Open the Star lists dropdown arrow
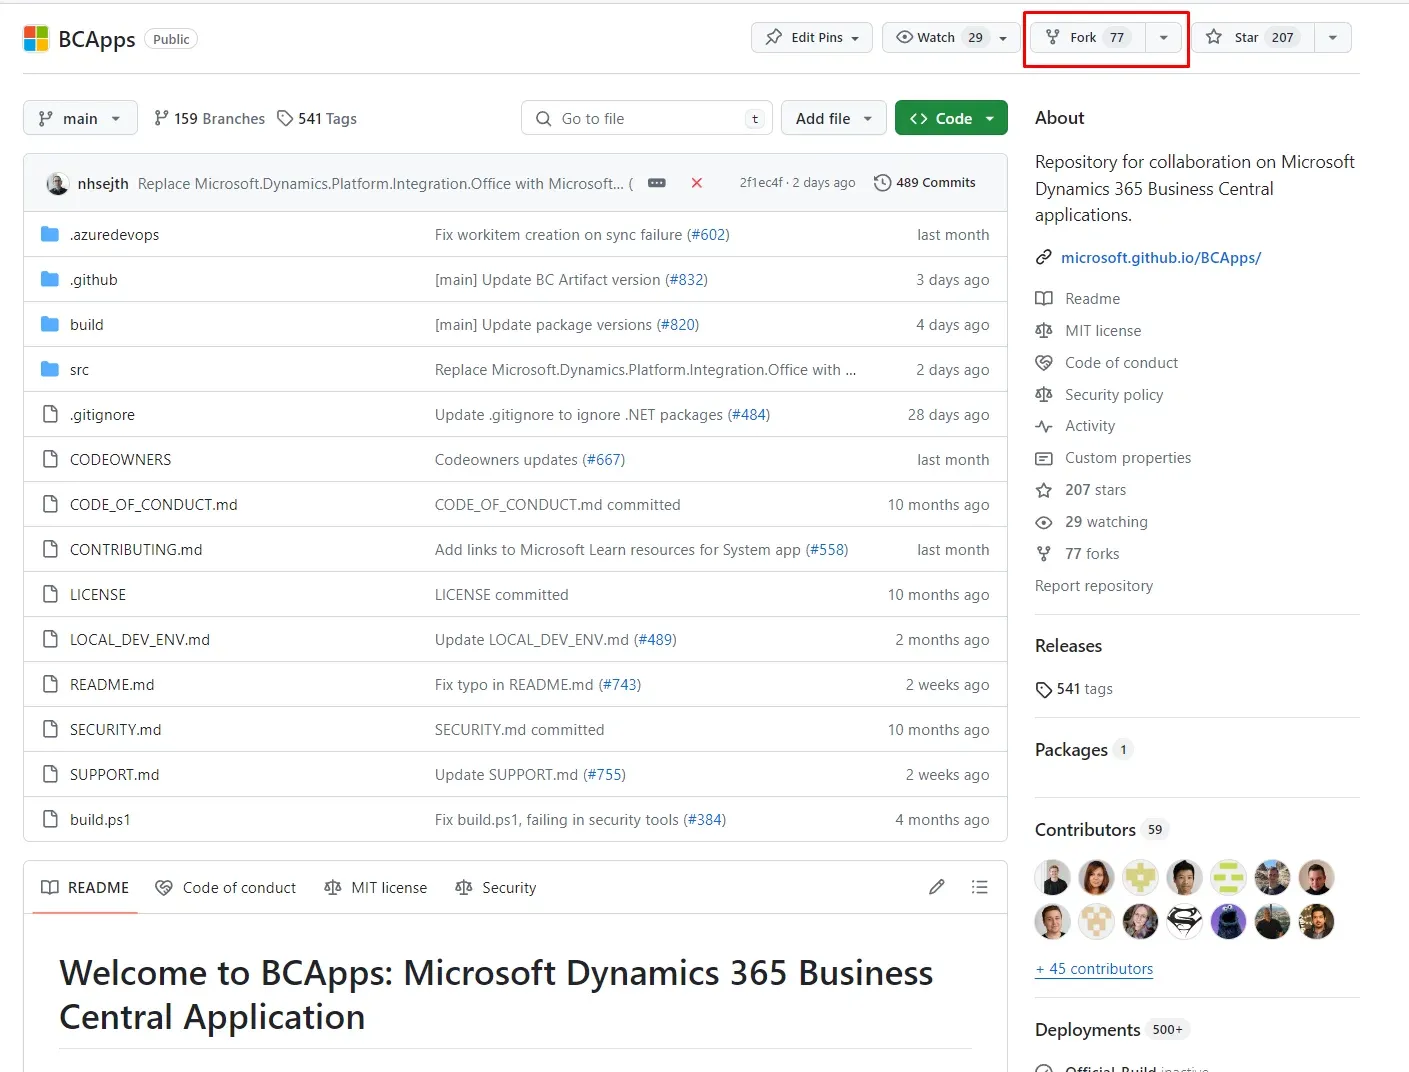This screenshot has height=1072, width=1409. [1333, 37]
